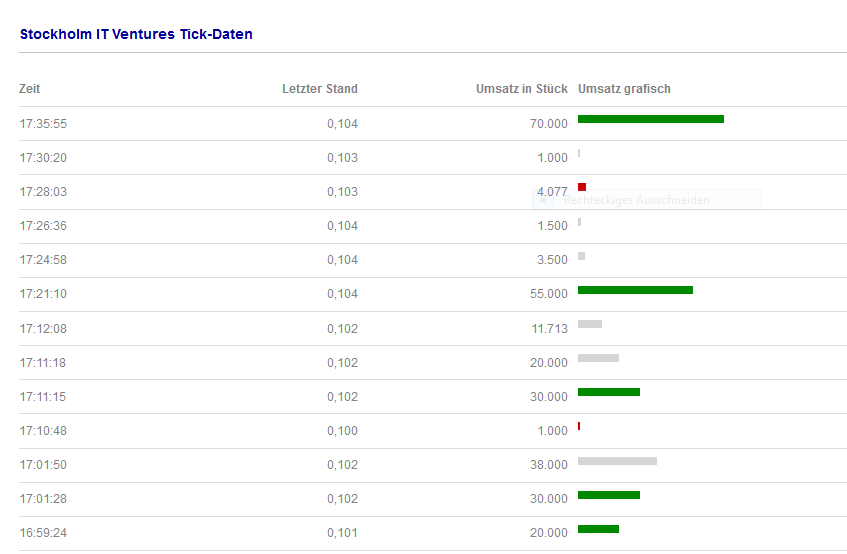Click the 55.000 volume value
This screenshot has height=554, width=847.
549,294
